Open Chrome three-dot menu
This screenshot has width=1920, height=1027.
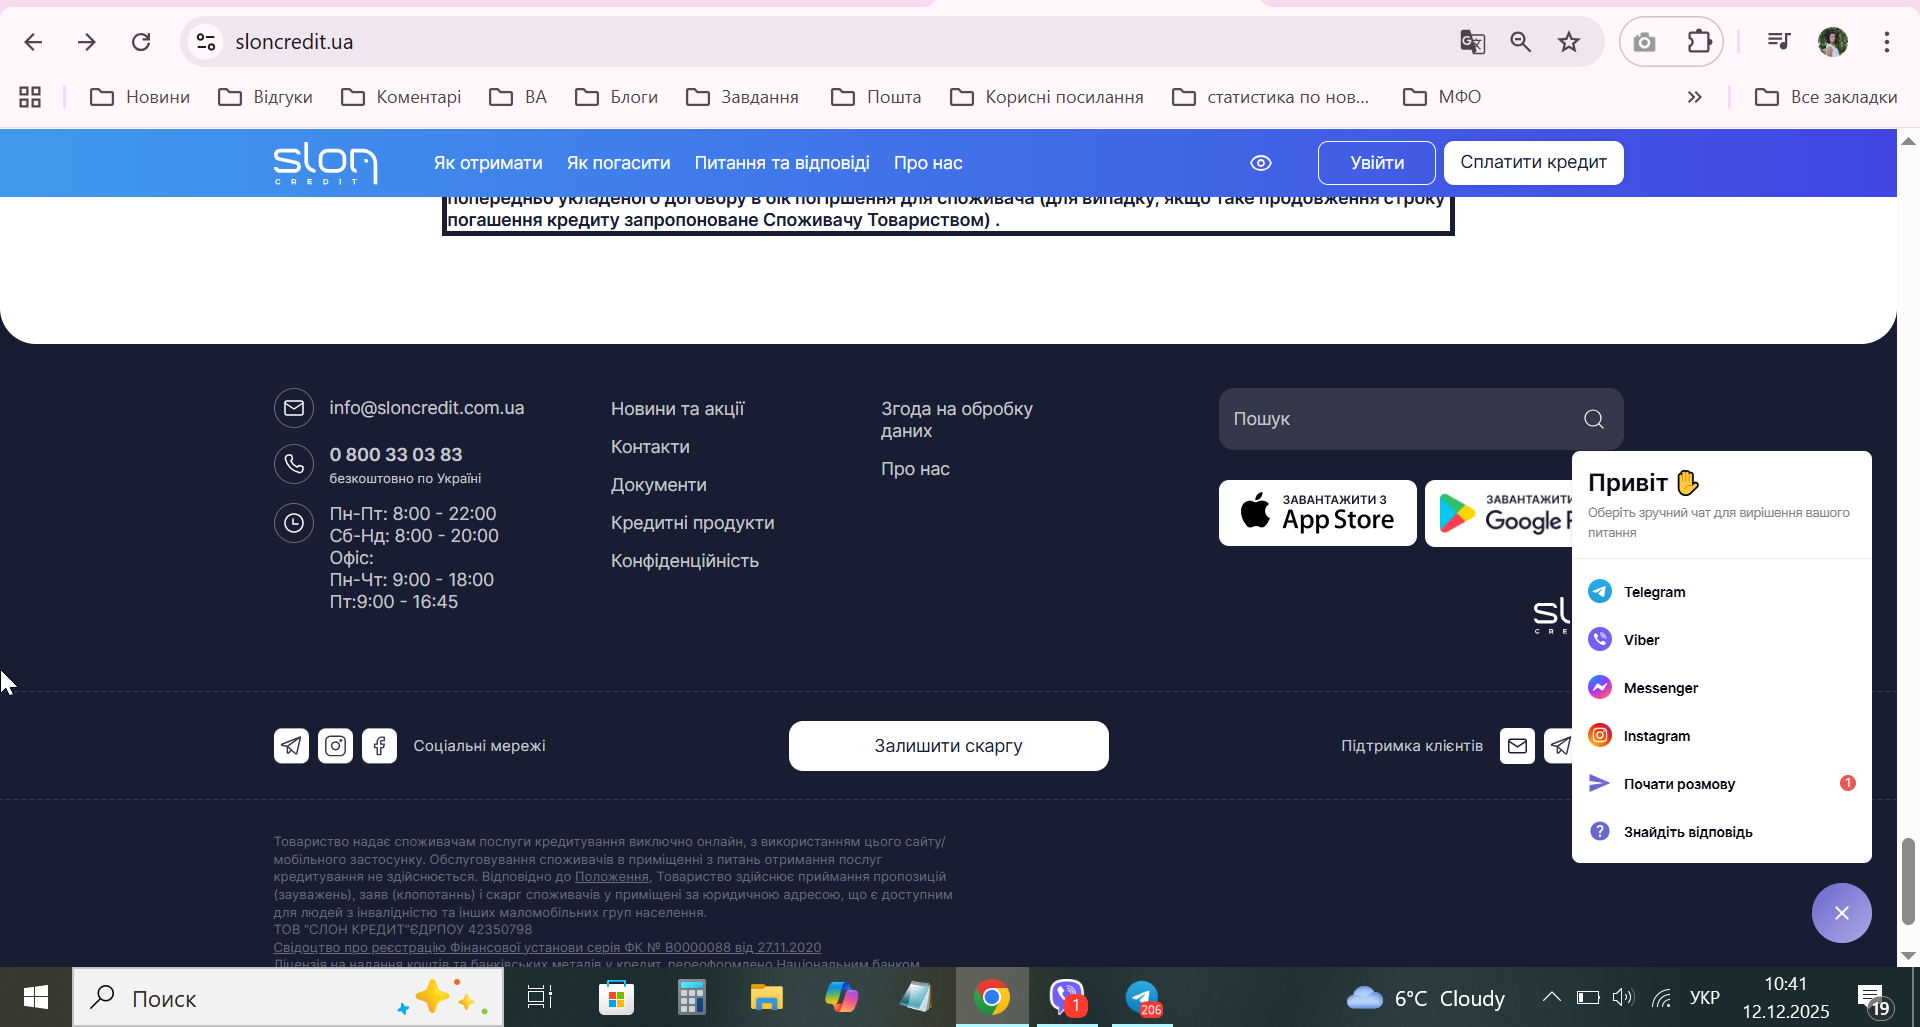(x=1887, y=42)
